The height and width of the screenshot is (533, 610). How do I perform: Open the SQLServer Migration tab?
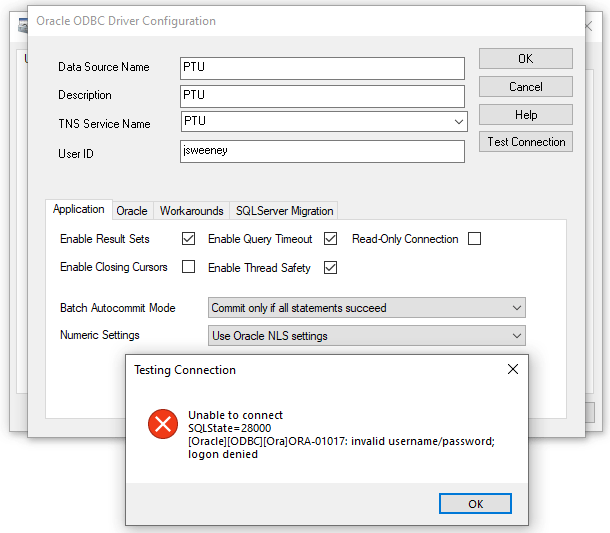pyautogui.click(x=284, y=211)
